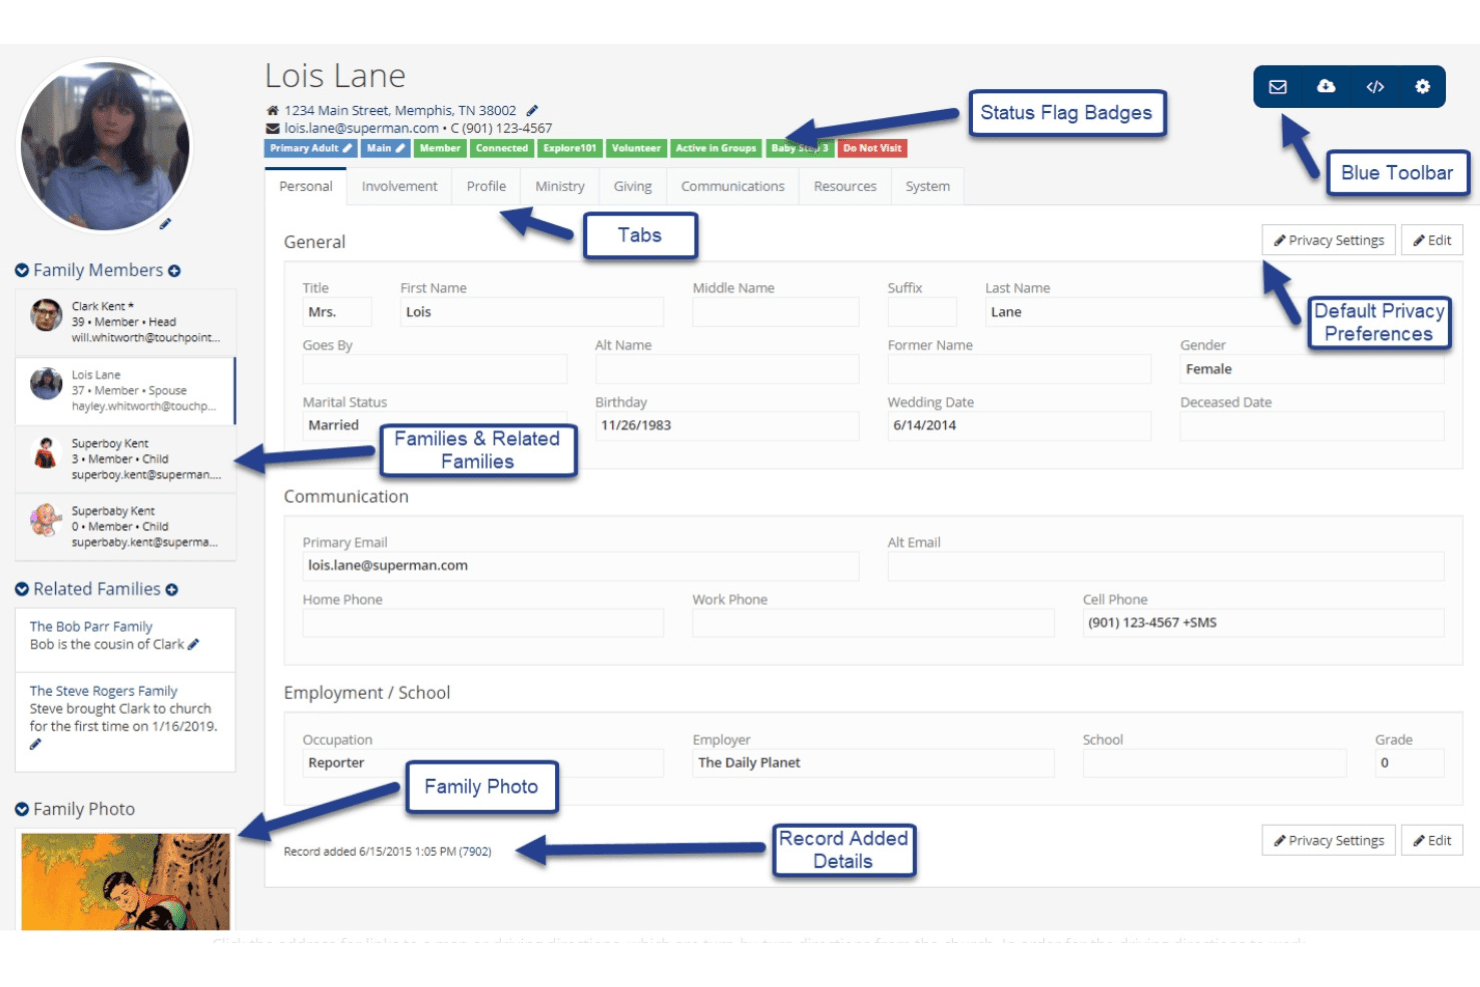Open the email envelope icon in blue toolbar
The height and width of the screenshot is (987, 1480).
1277,87
